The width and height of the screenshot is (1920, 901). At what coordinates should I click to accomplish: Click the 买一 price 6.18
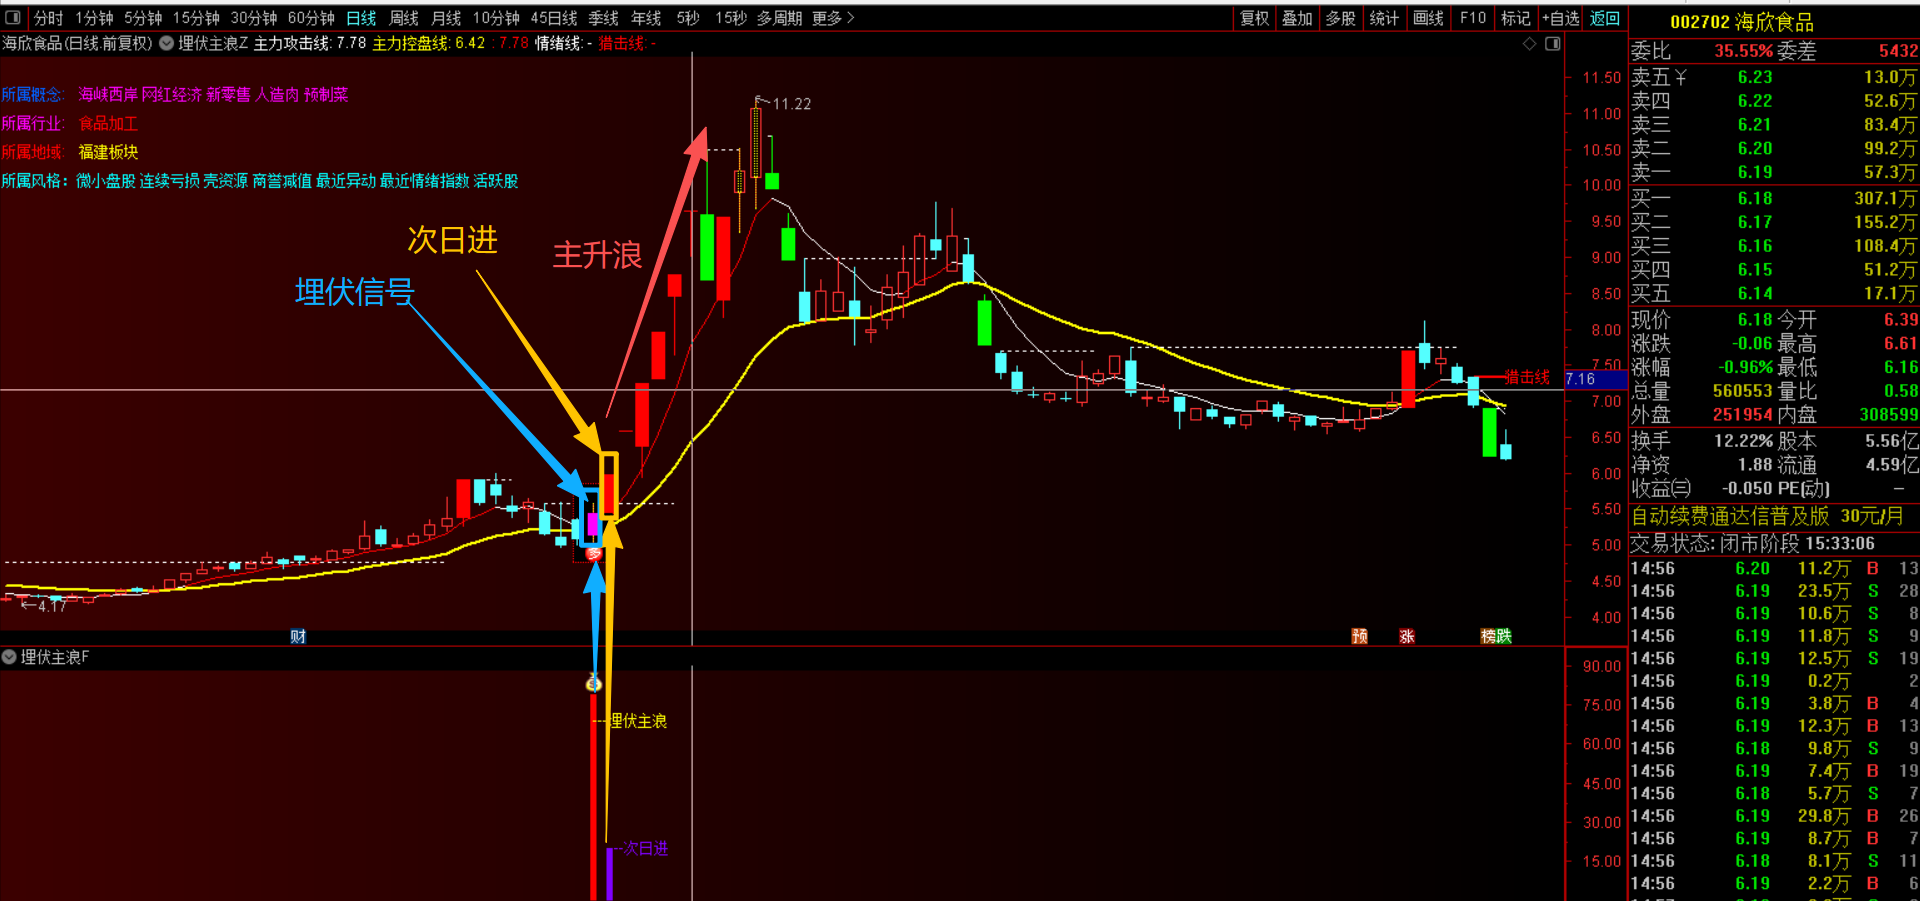1754,198
